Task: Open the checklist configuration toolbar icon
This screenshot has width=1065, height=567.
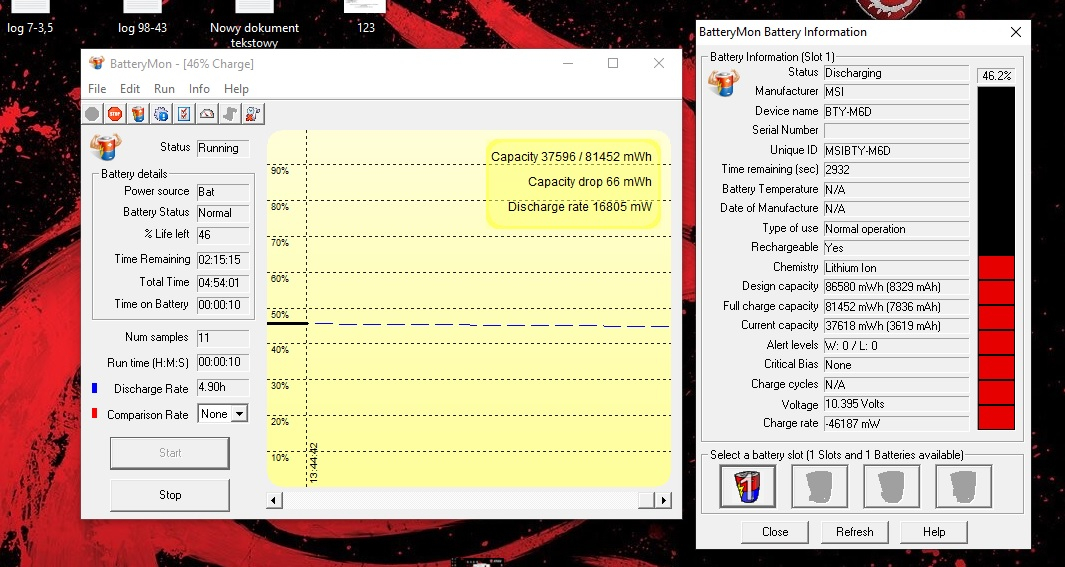Action: 184,114
